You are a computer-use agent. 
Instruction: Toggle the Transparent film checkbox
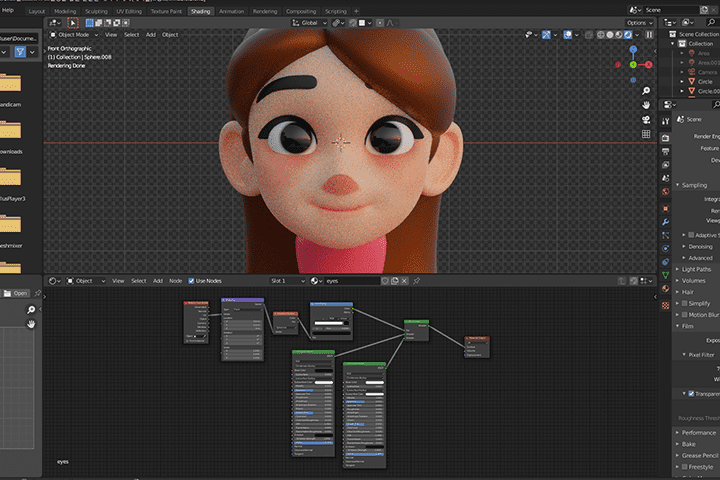[x=691, y=394]
